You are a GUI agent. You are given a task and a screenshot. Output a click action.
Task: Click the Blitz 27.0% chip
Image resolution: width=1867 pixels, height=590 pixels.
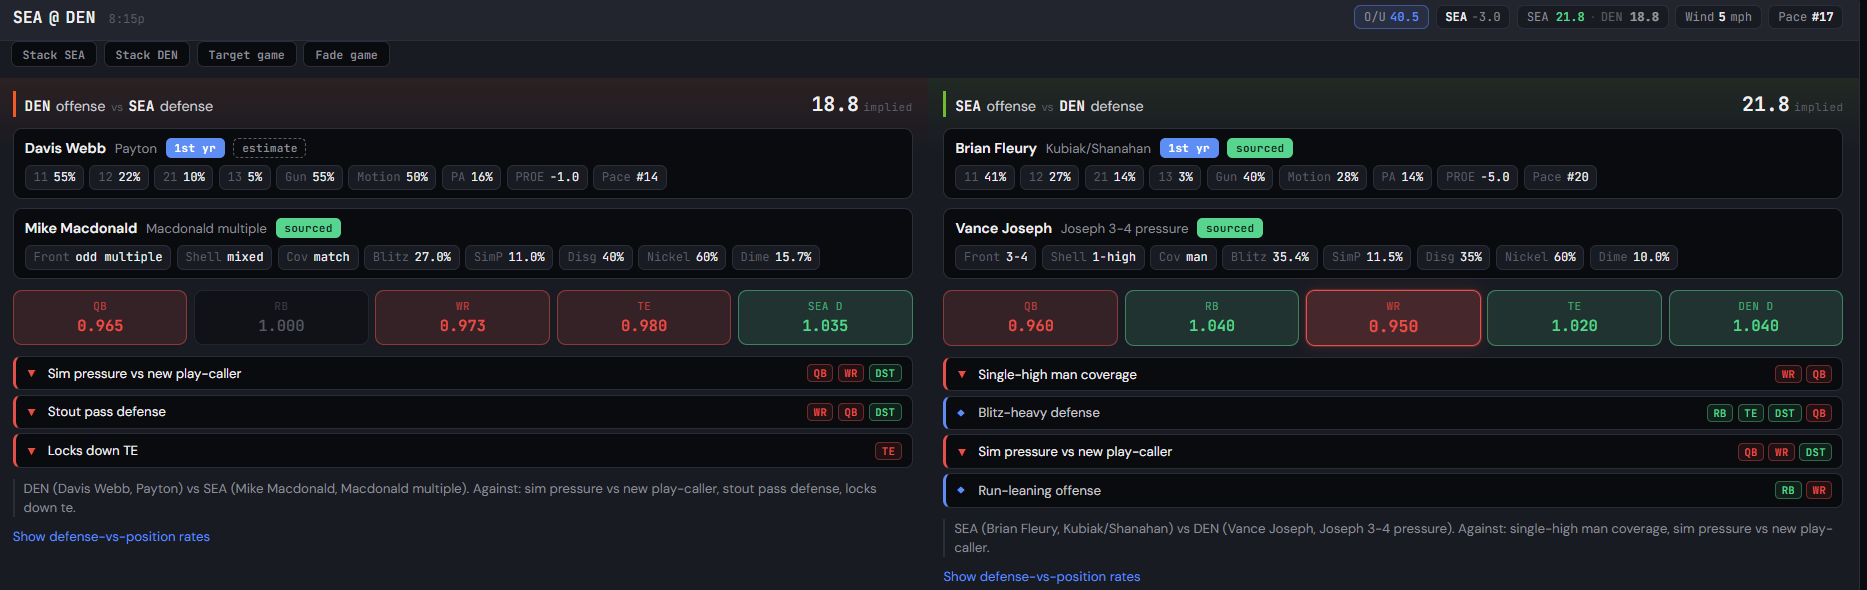tap(412, 257)
